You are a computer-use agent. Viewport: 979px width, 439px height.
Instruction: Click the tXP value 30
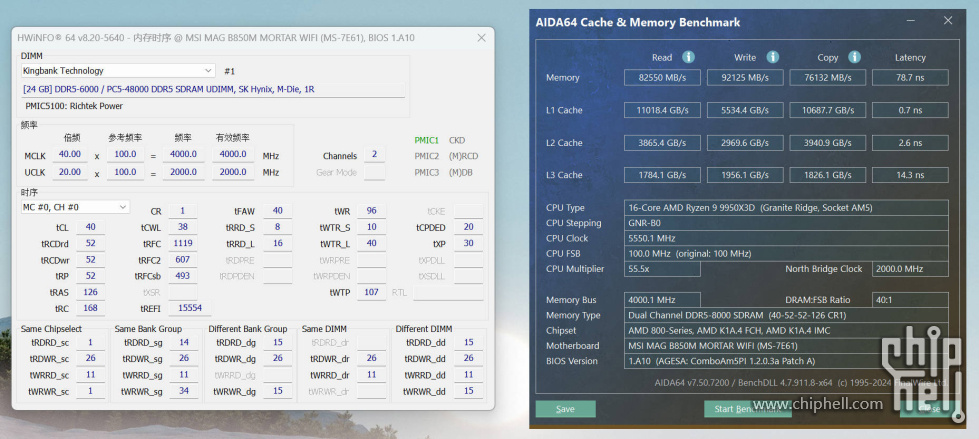[468, 243]
